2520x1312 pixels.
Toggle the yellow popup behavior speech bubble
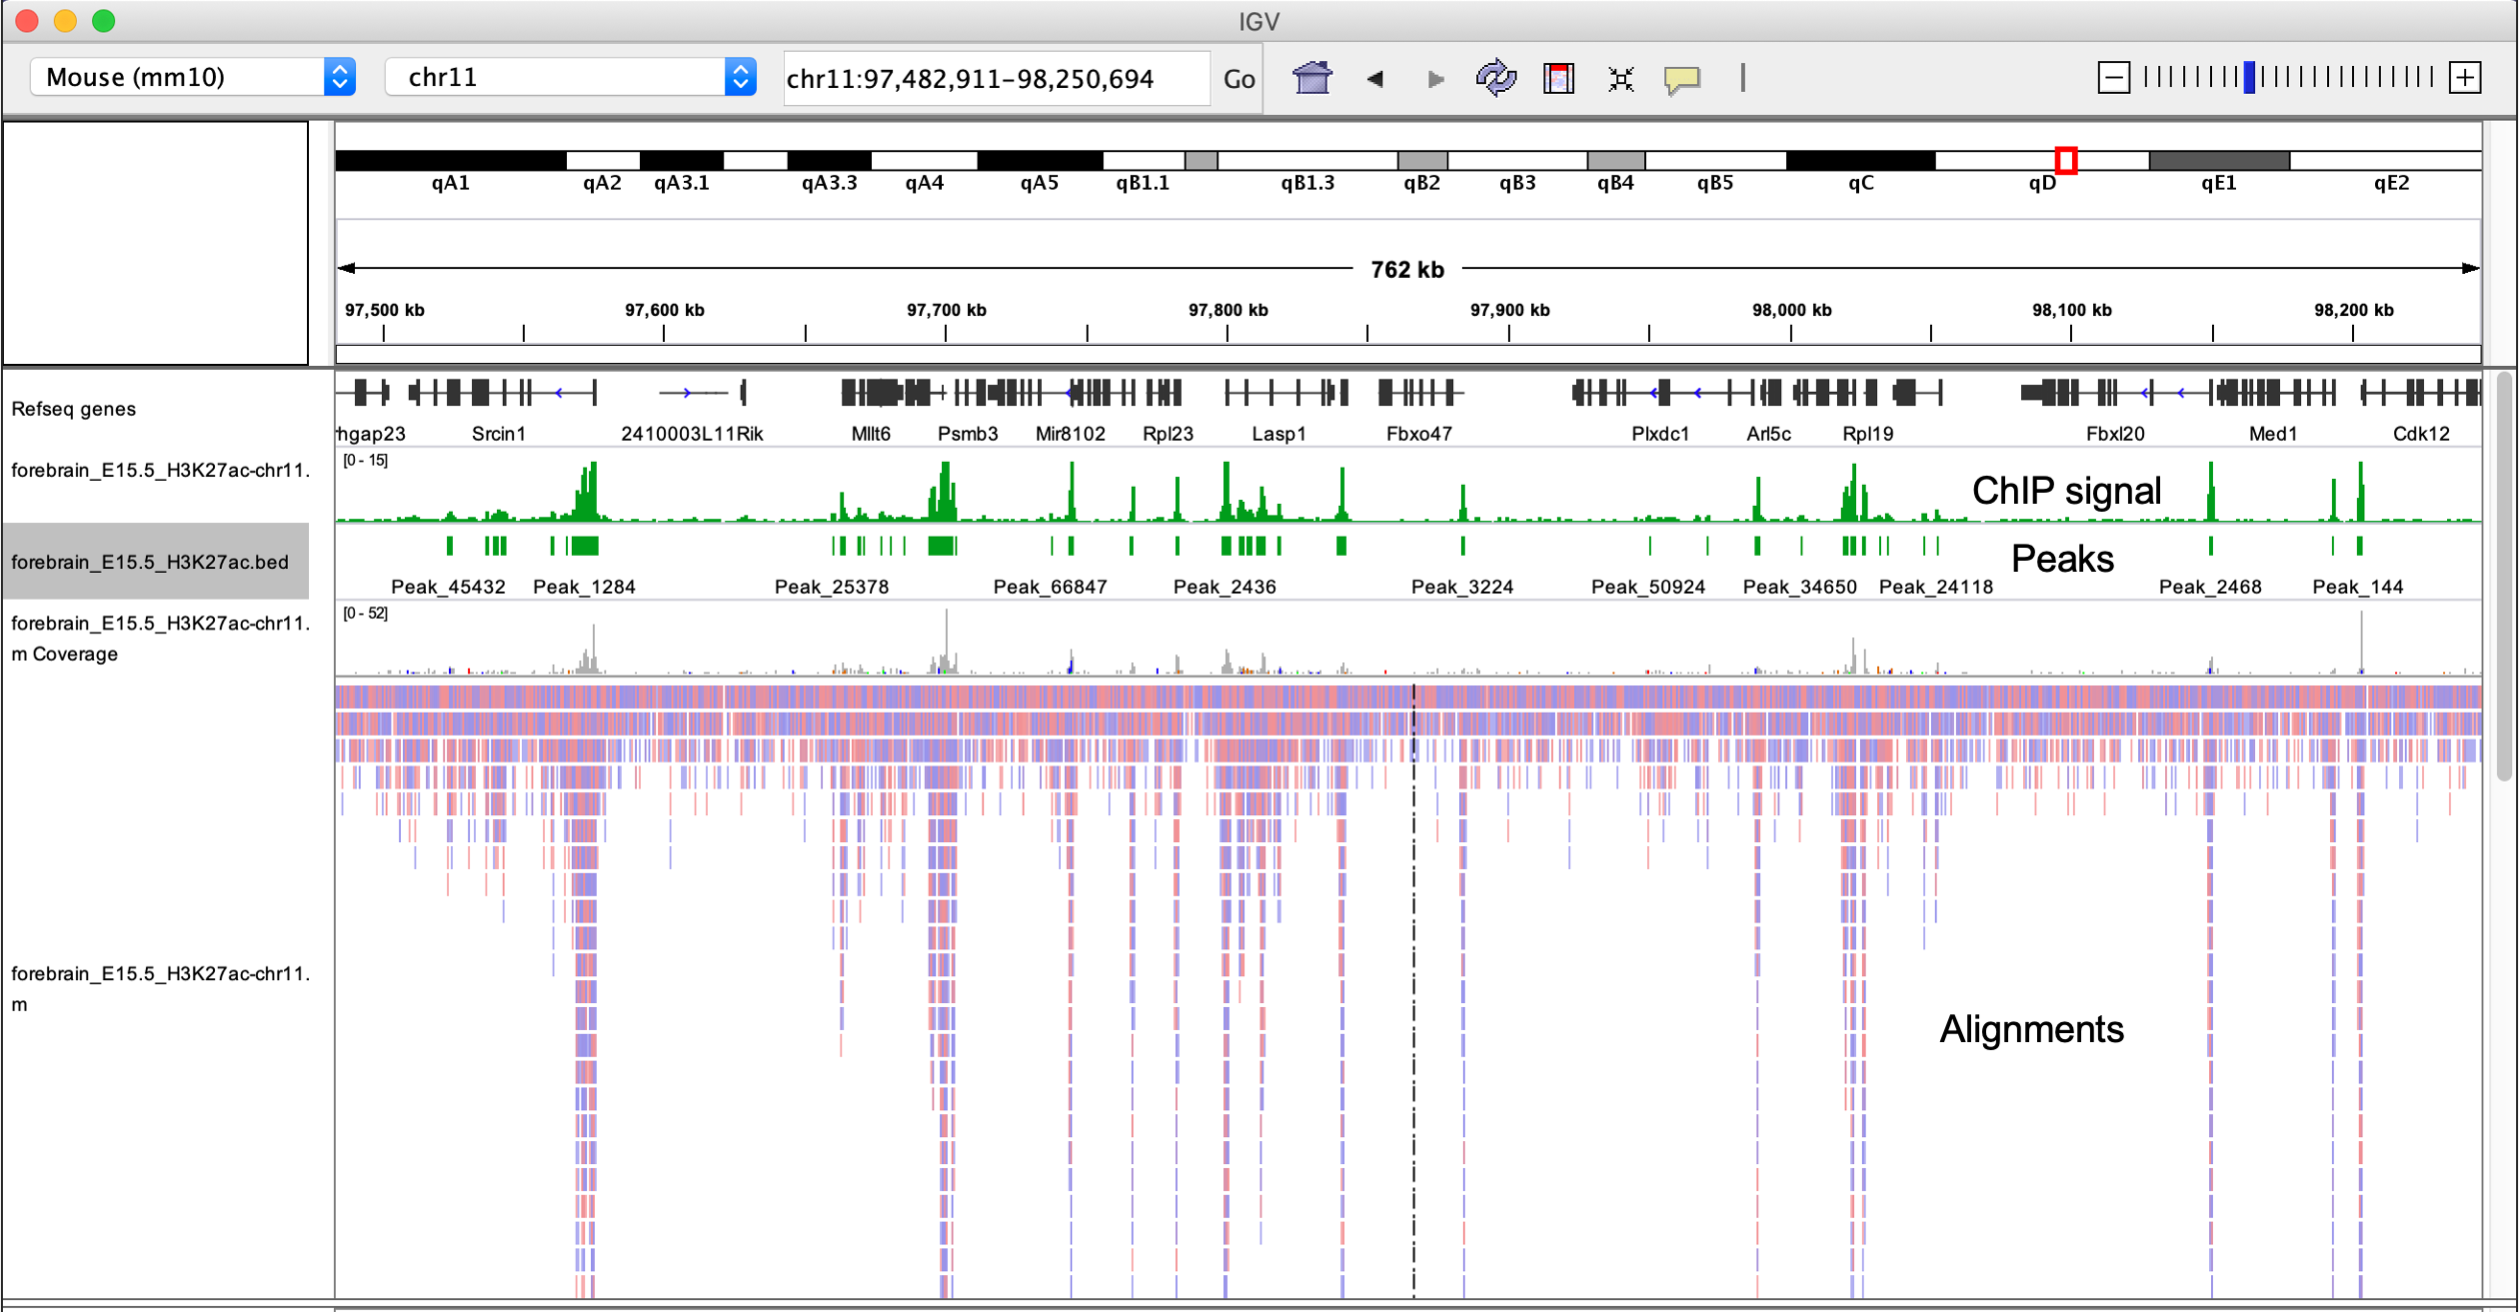click(x=1682, y=78)
